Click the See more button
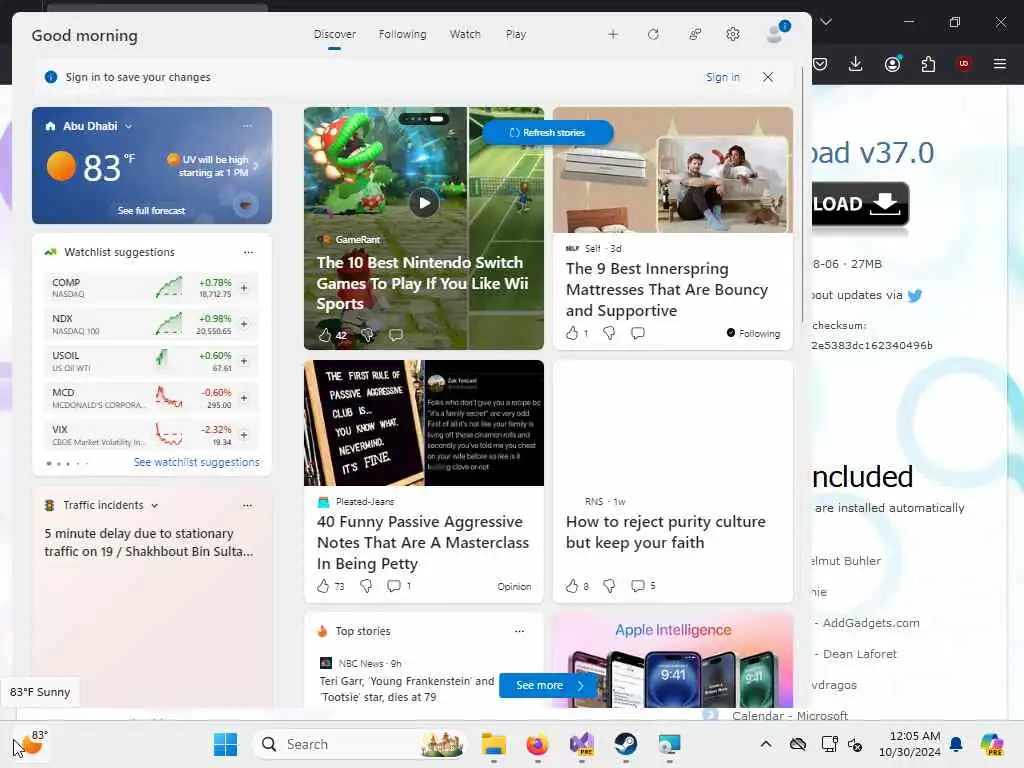 click(x=550, y=685)
